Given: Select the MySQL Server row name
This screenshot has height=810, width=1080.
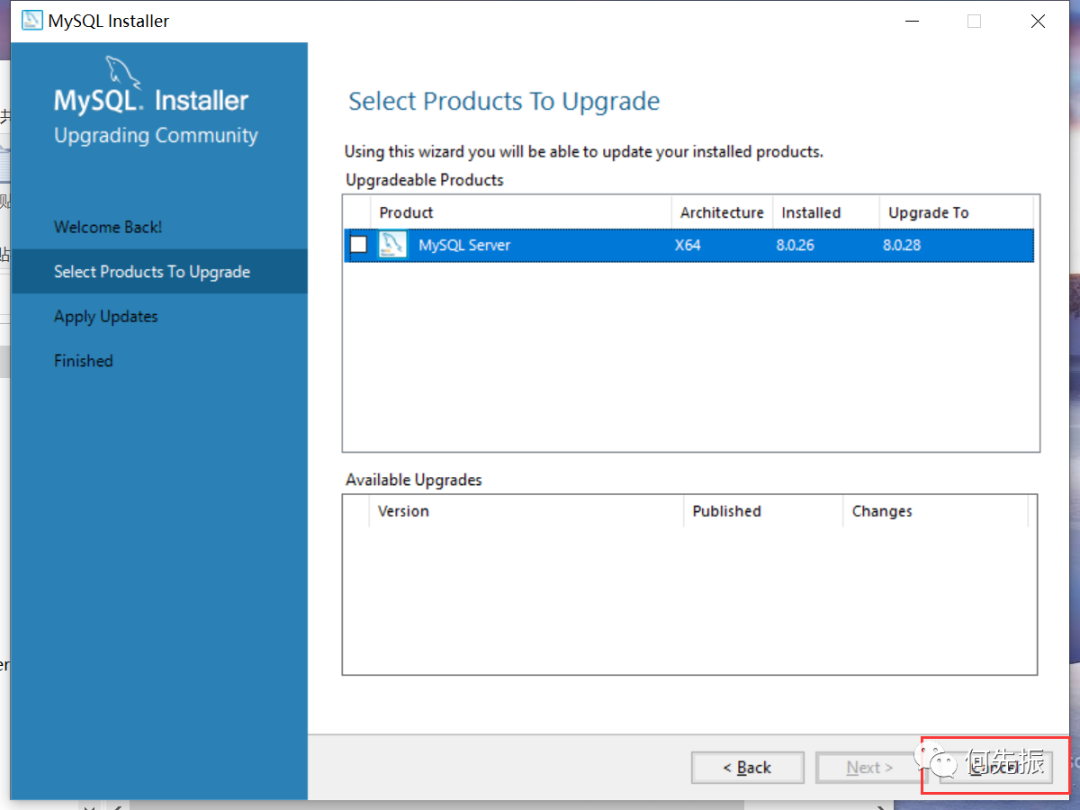Looking at the screenshot, I should (464, 245).
